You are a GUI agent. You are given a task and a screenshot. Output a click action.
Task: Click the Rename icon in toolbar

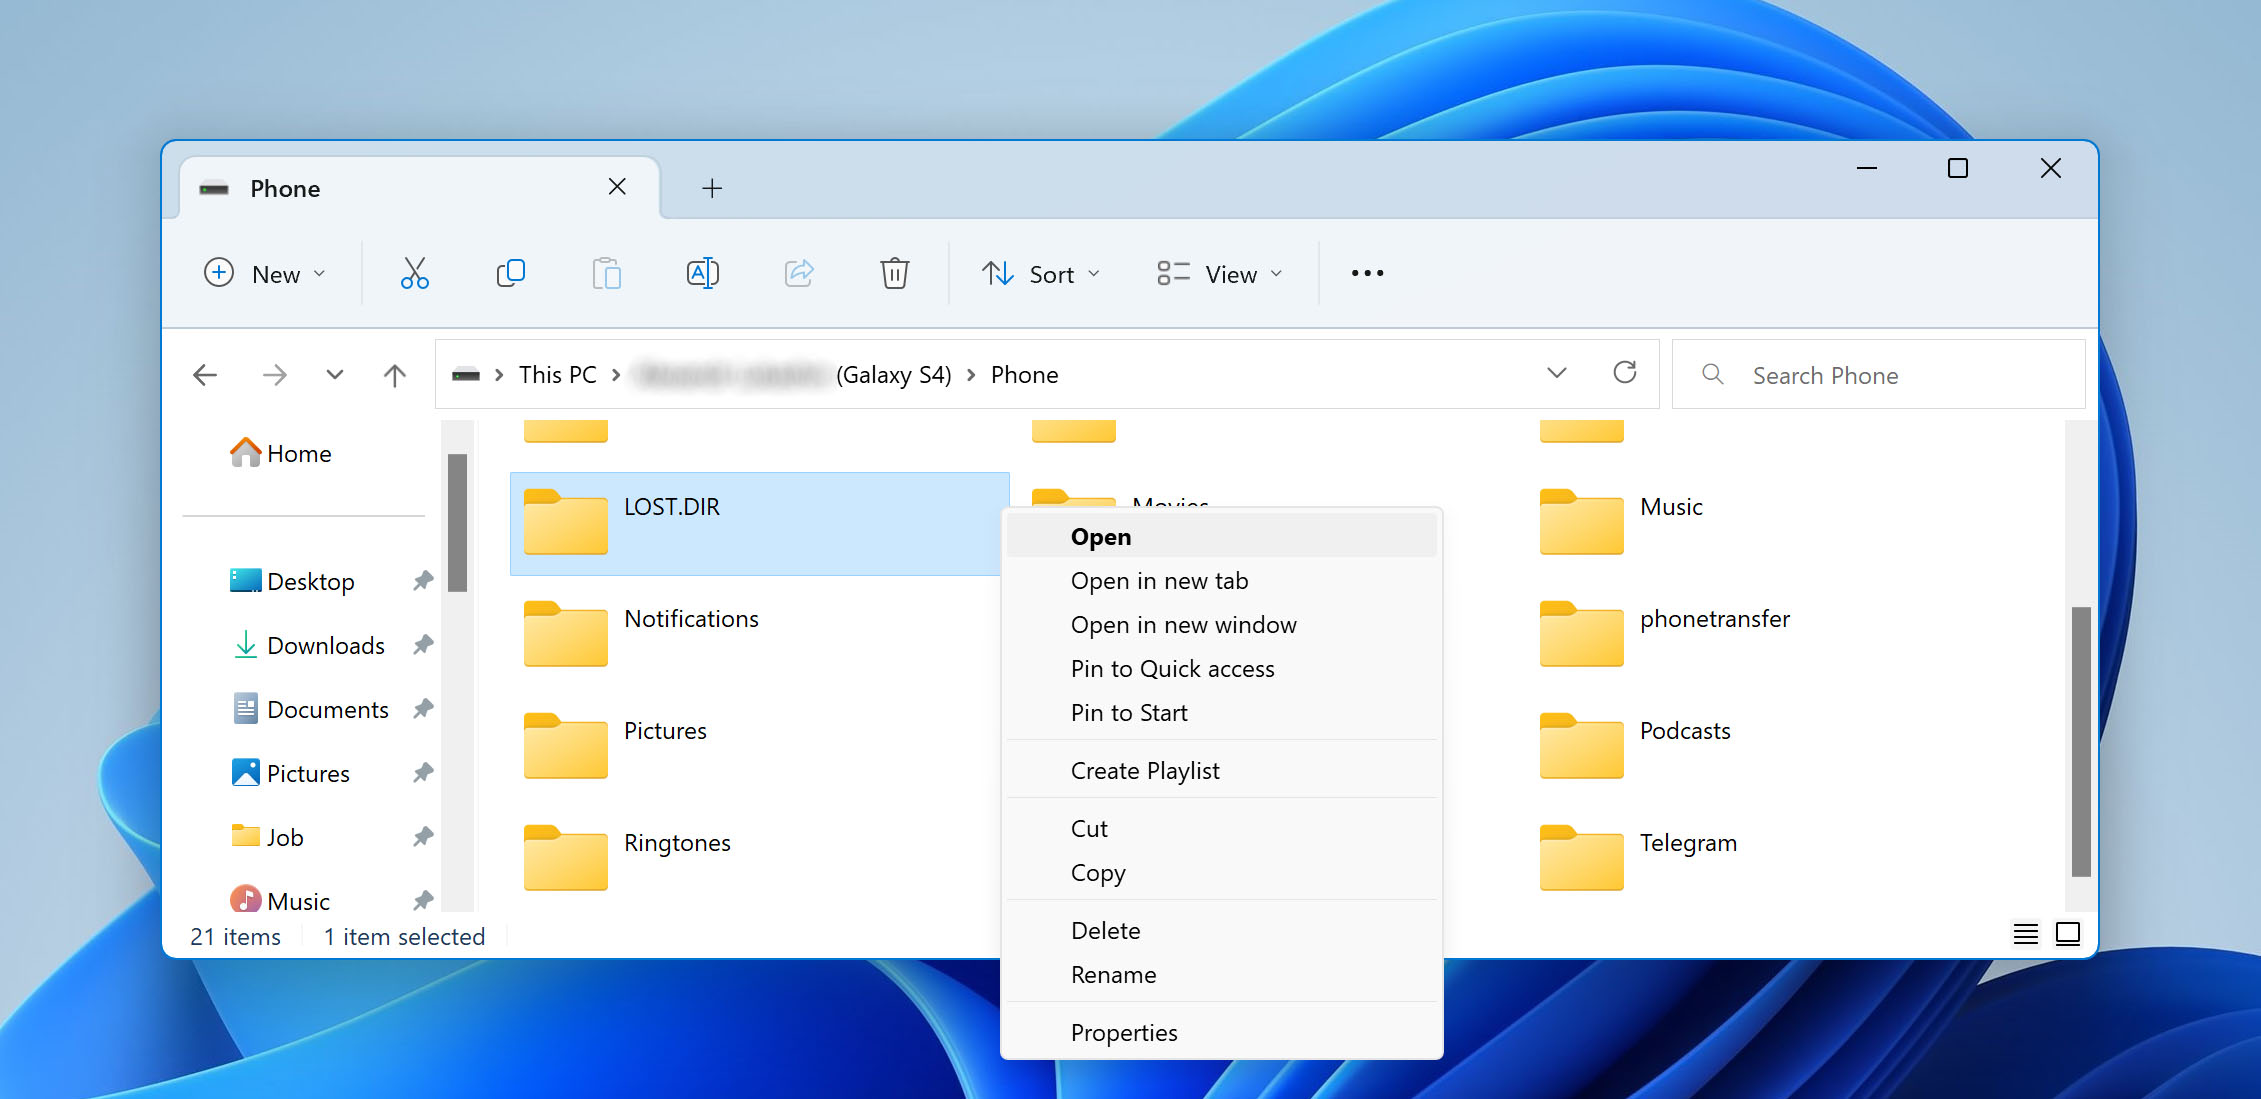point(701,273)
